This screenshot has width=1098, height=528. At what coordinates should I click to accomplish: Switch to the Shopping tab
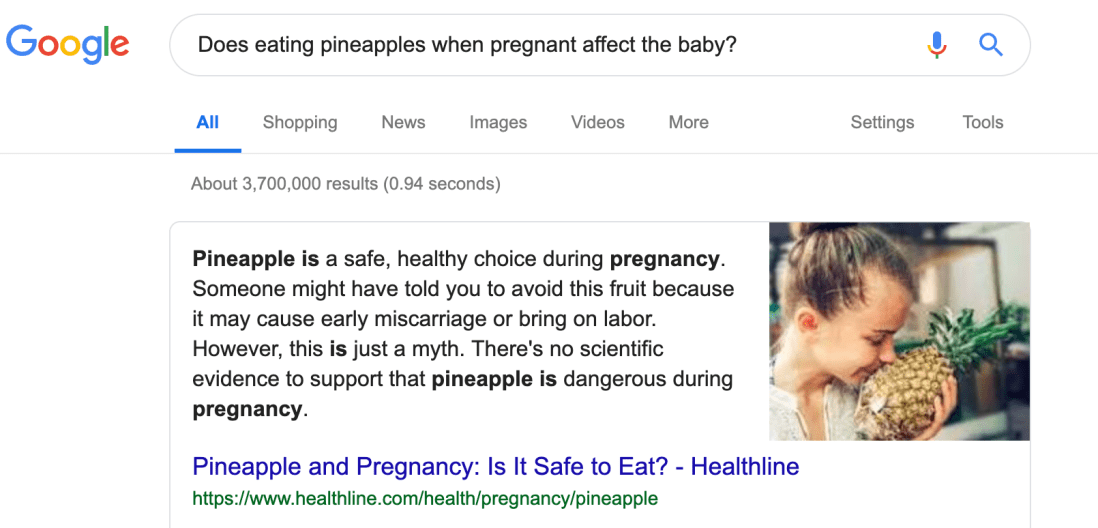click(300, 122)
